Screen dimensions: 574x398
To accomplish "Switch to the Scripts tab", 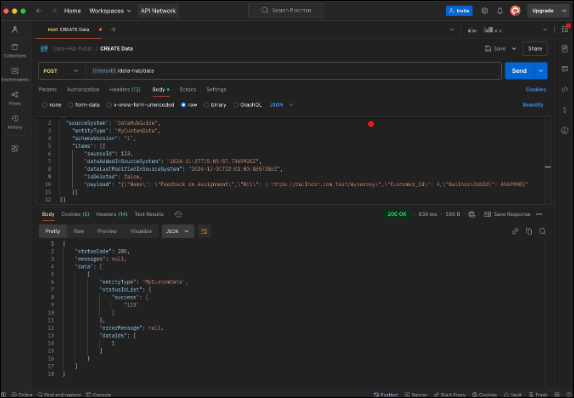I will coord(188,89).
